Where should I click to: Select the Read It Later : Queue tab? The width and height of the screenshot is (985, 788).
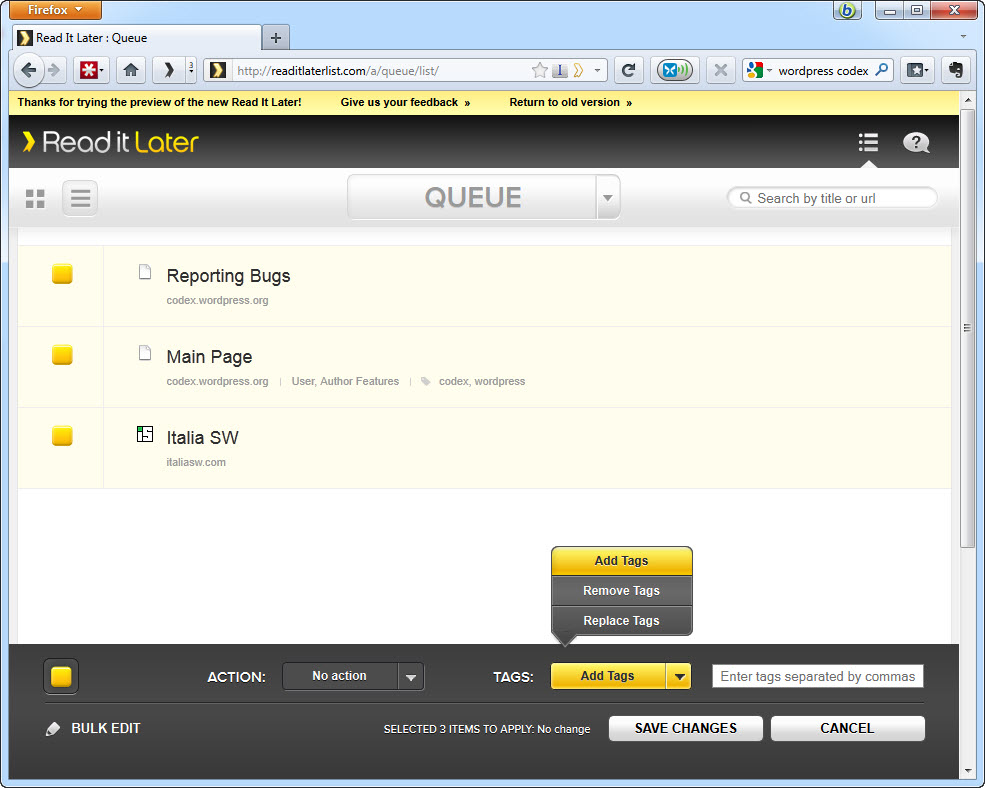coord(137,38)
